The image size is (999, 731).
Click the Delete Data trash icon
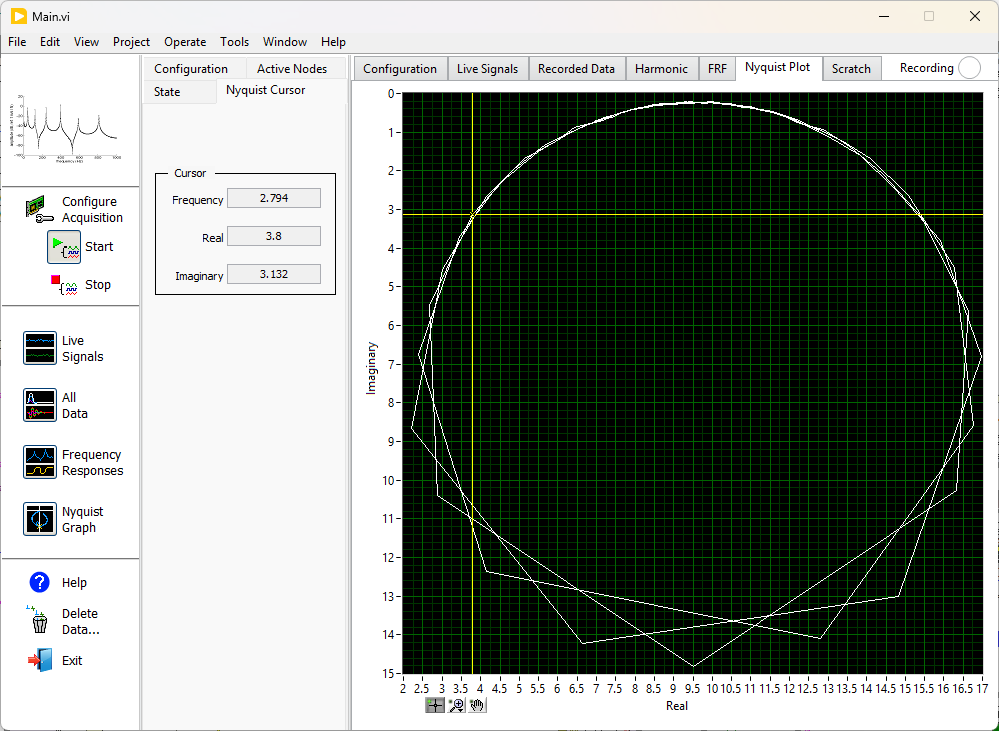click(x=39, y=620)
